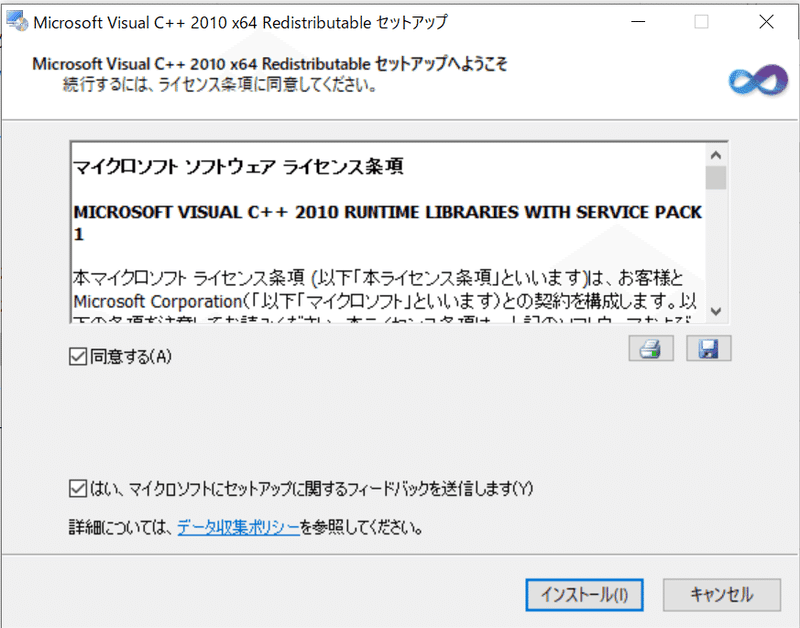This screenshot has height=628, width=800.
Task: Click the 続行するには、ライセンス条項に同意してください text
Action: pyautogui.click(x=220, y=84)
